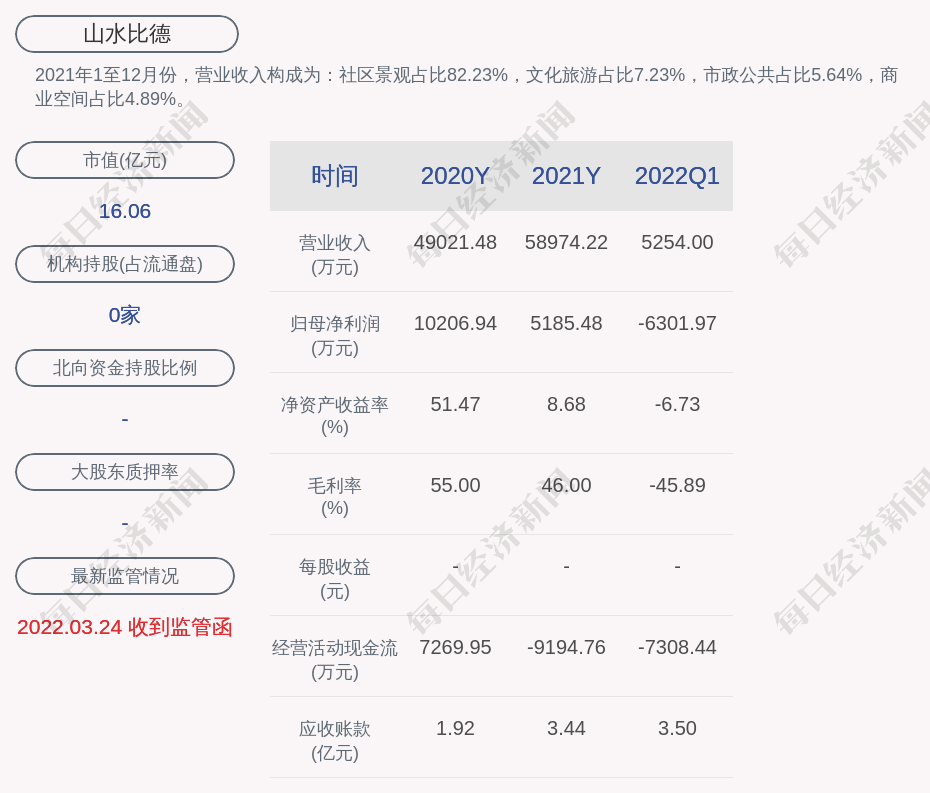Click net profit value 5185.48
Screen dimensions: 930x793
tap(566, 323)
